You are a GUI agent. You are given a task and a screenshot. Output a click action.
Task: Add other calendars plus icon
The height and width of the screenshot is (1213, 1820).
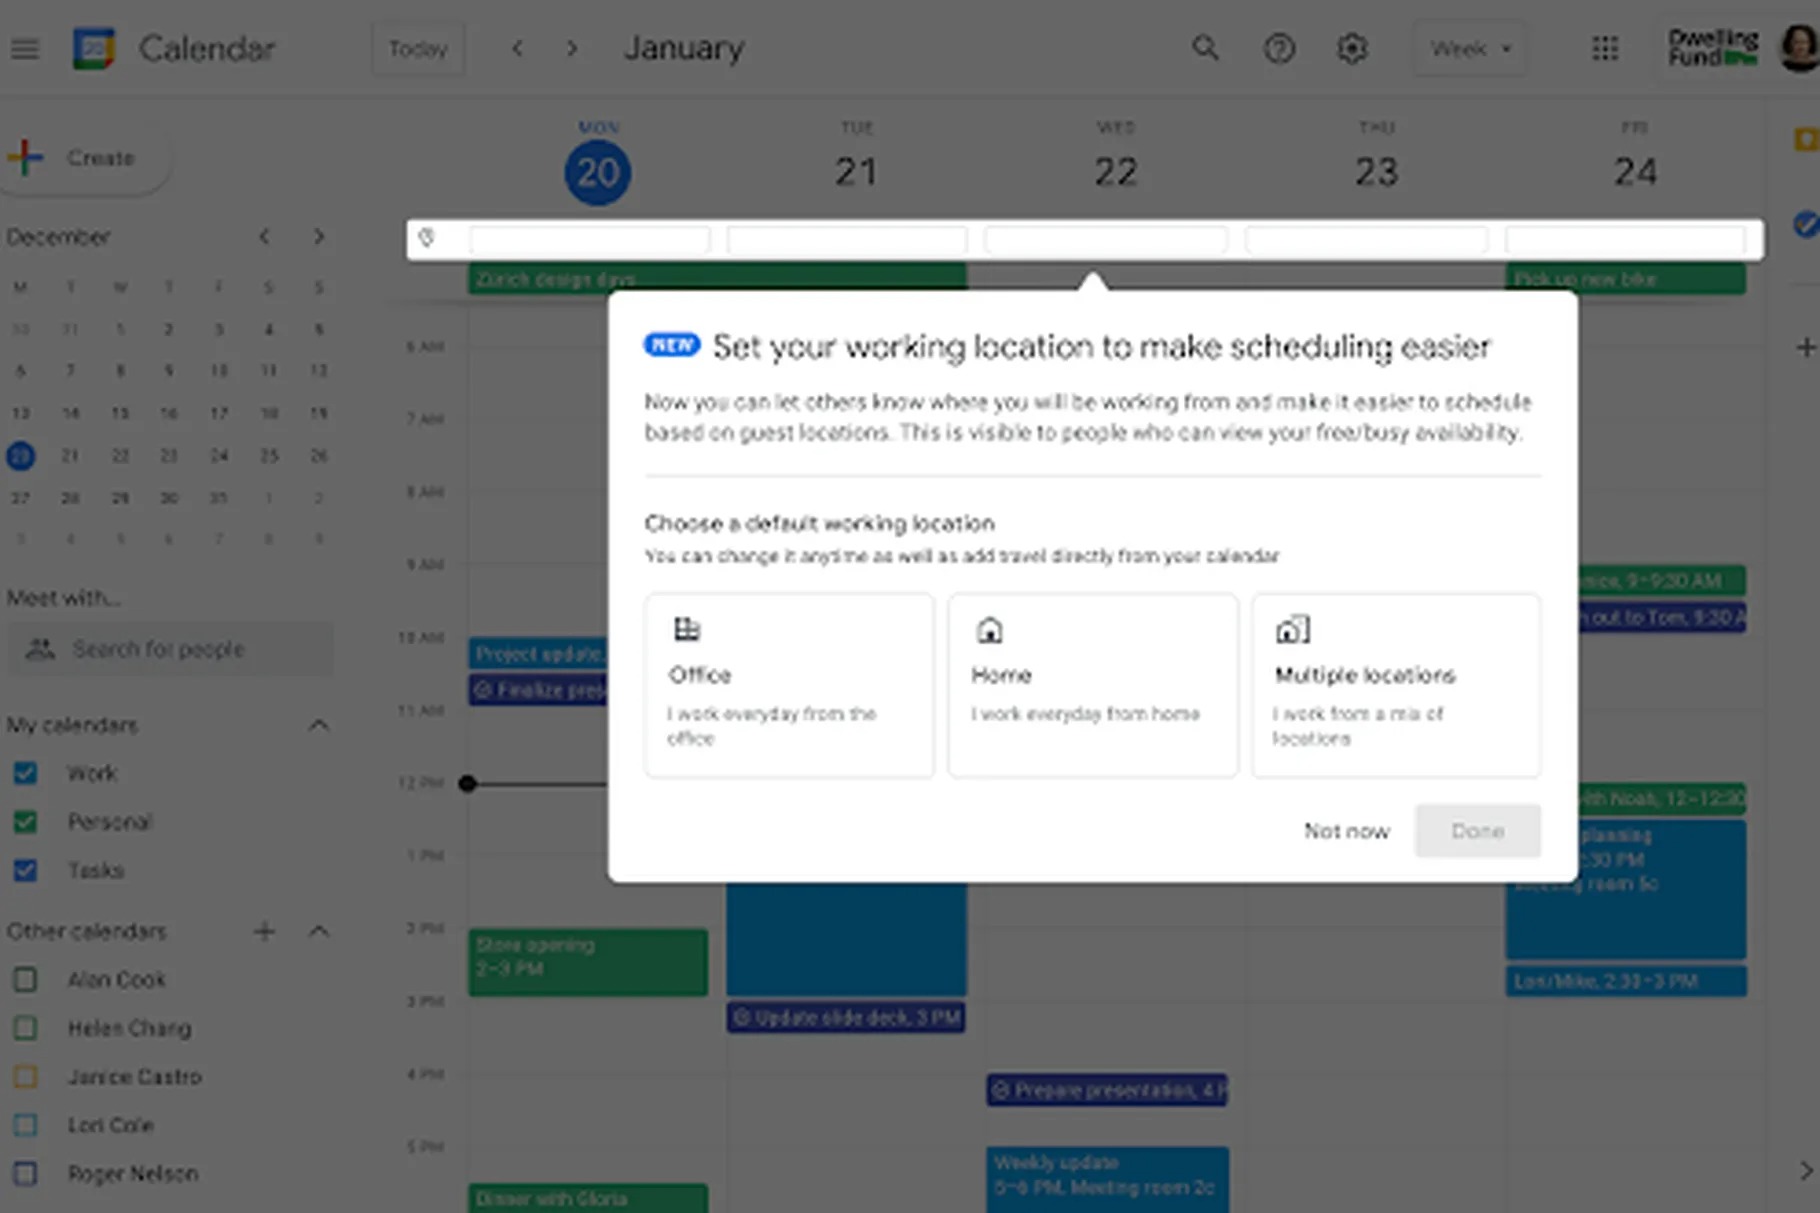tap(264, 932)
